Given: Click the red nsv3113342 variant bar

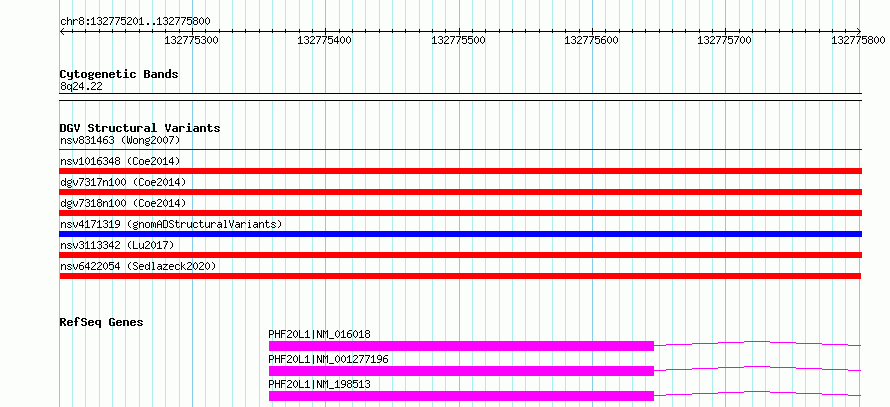Looking at the screenshot, I should tap(460, 255).
